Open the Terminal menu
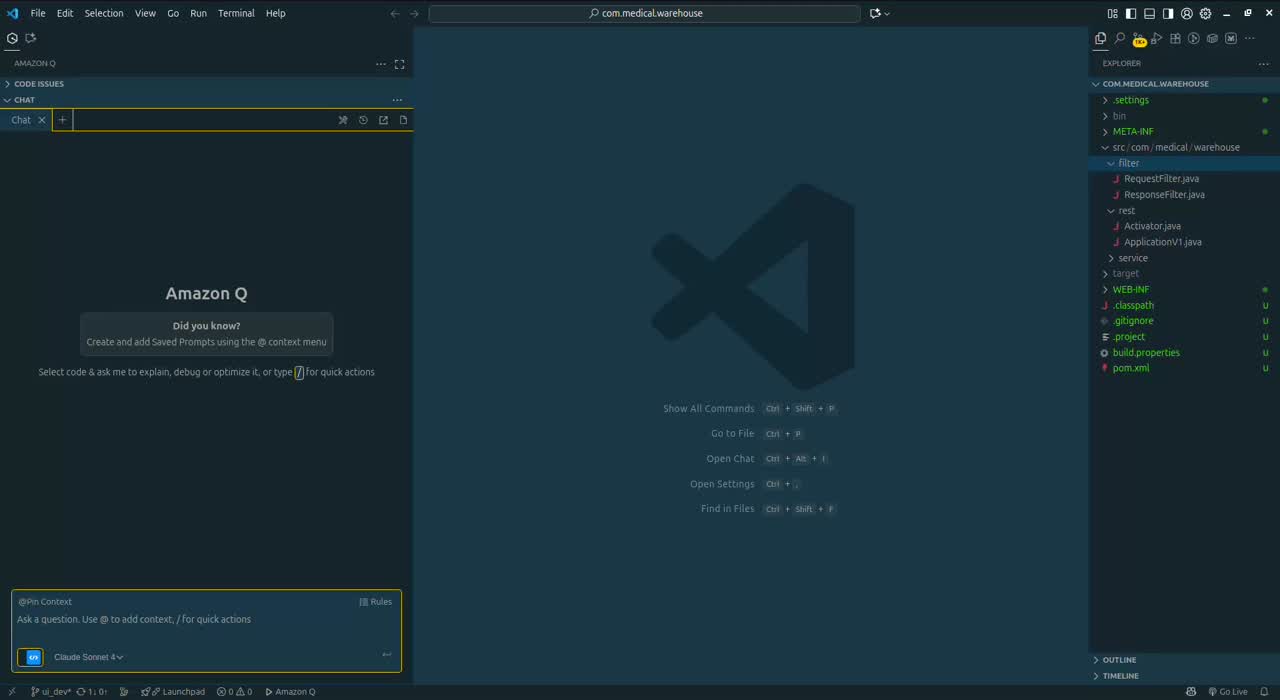 236,13
